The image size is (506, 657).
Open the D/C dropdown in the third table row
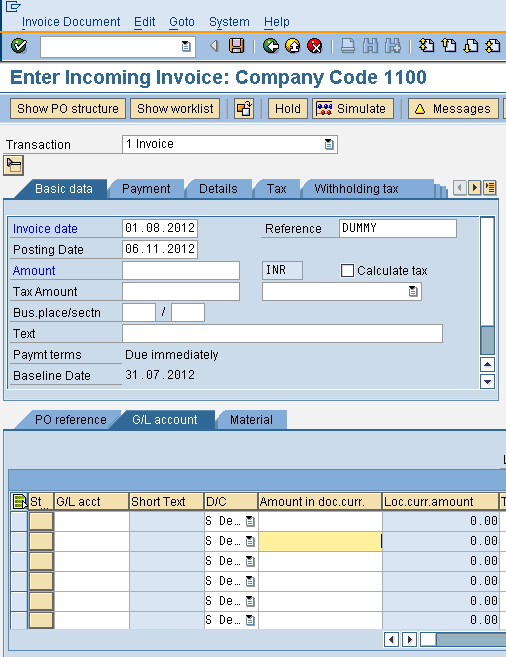(250, 561)
